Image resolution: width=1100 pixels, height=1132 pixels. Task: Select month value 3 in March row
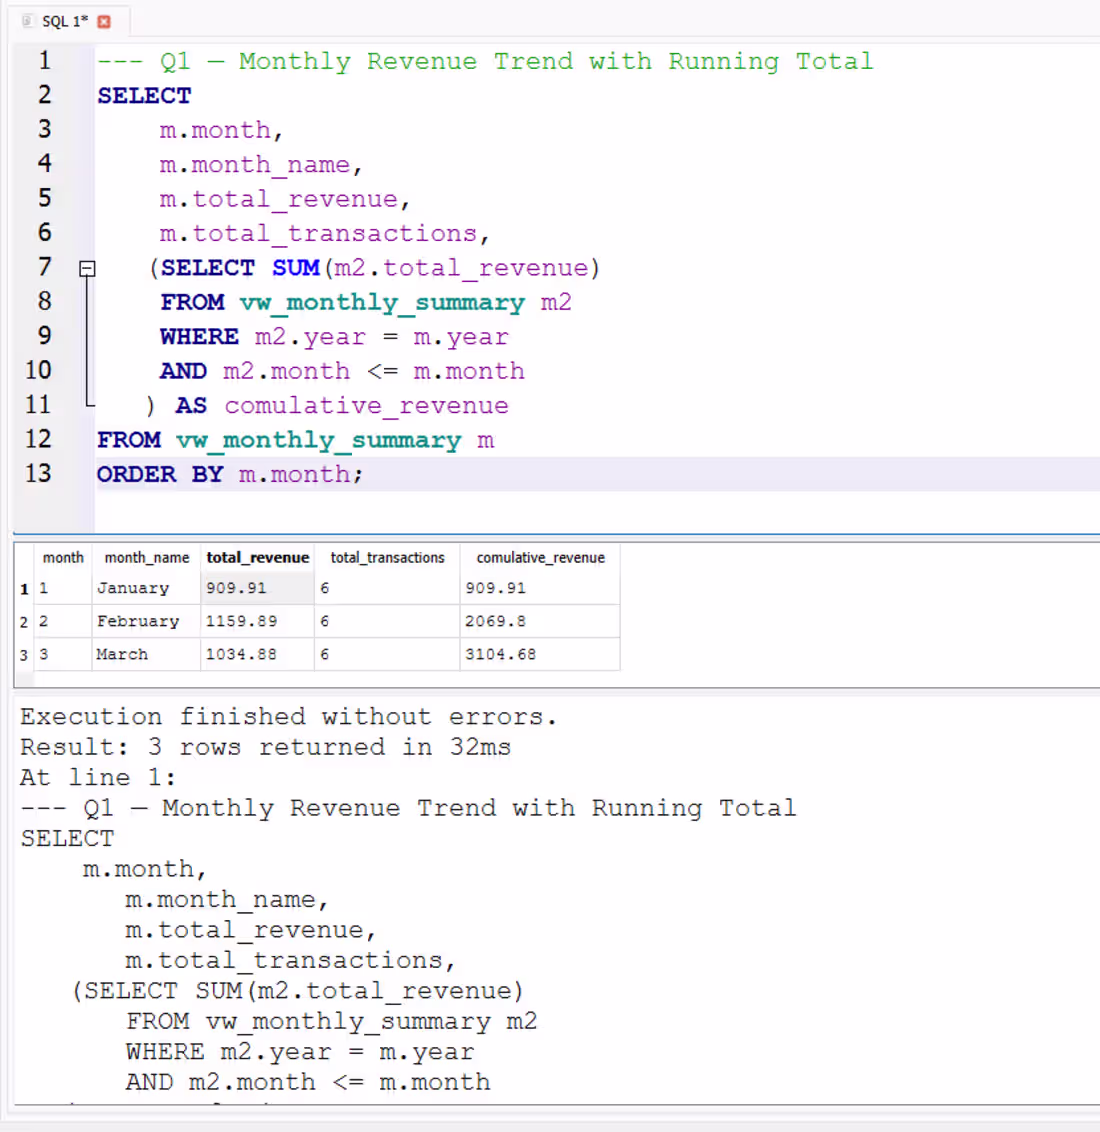click(63, 654)
